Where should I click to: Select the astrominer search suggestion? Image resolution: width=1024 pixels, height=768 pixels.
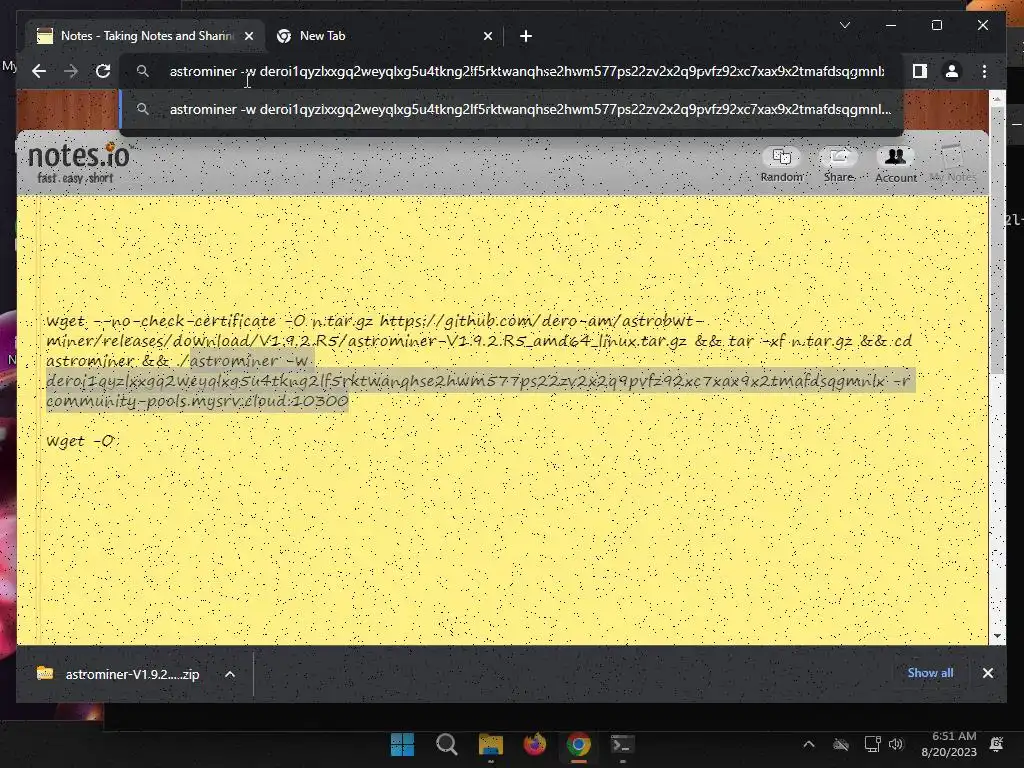[x=513, y=110]
